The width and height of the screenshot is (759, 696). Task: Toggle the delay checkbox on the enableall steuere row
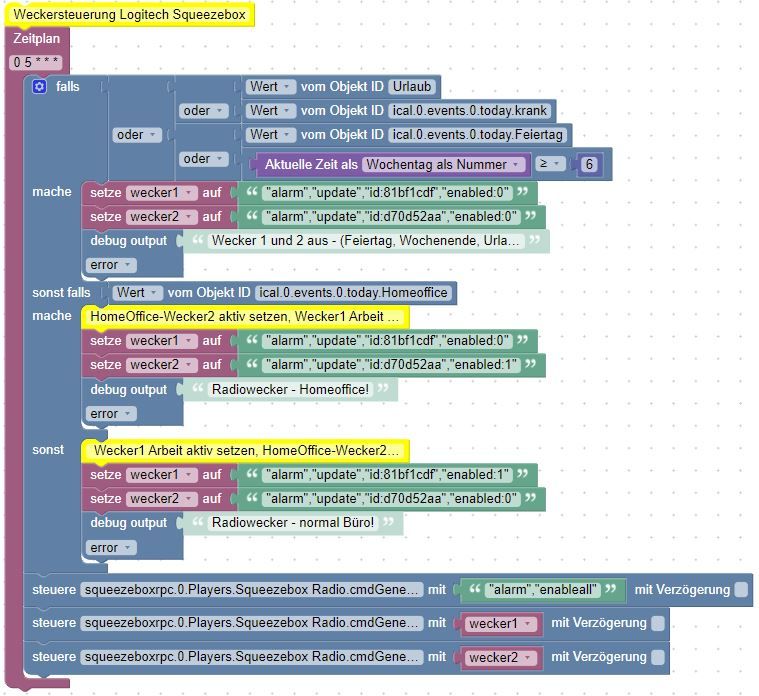click(741, 590)
